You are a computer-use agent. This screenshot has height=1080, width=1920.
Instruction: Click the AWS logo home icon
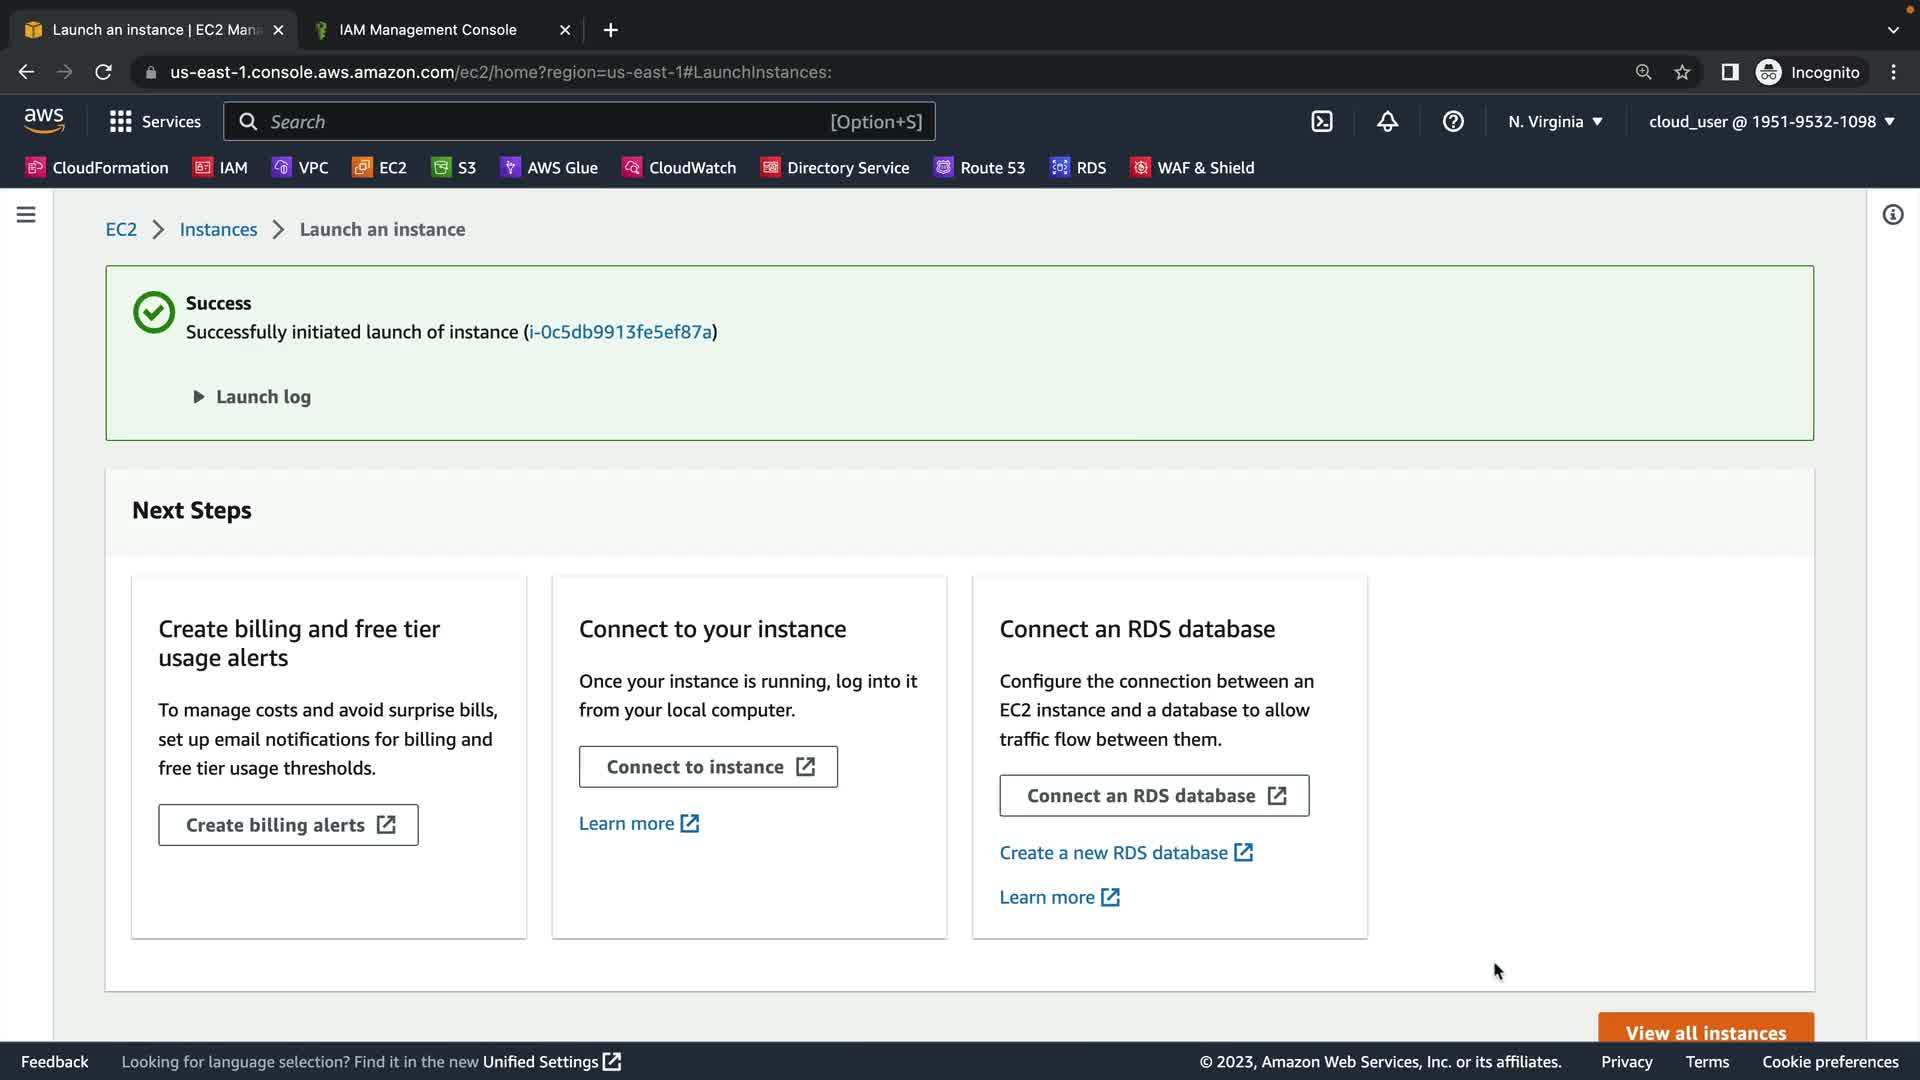[x=44, y=121]
